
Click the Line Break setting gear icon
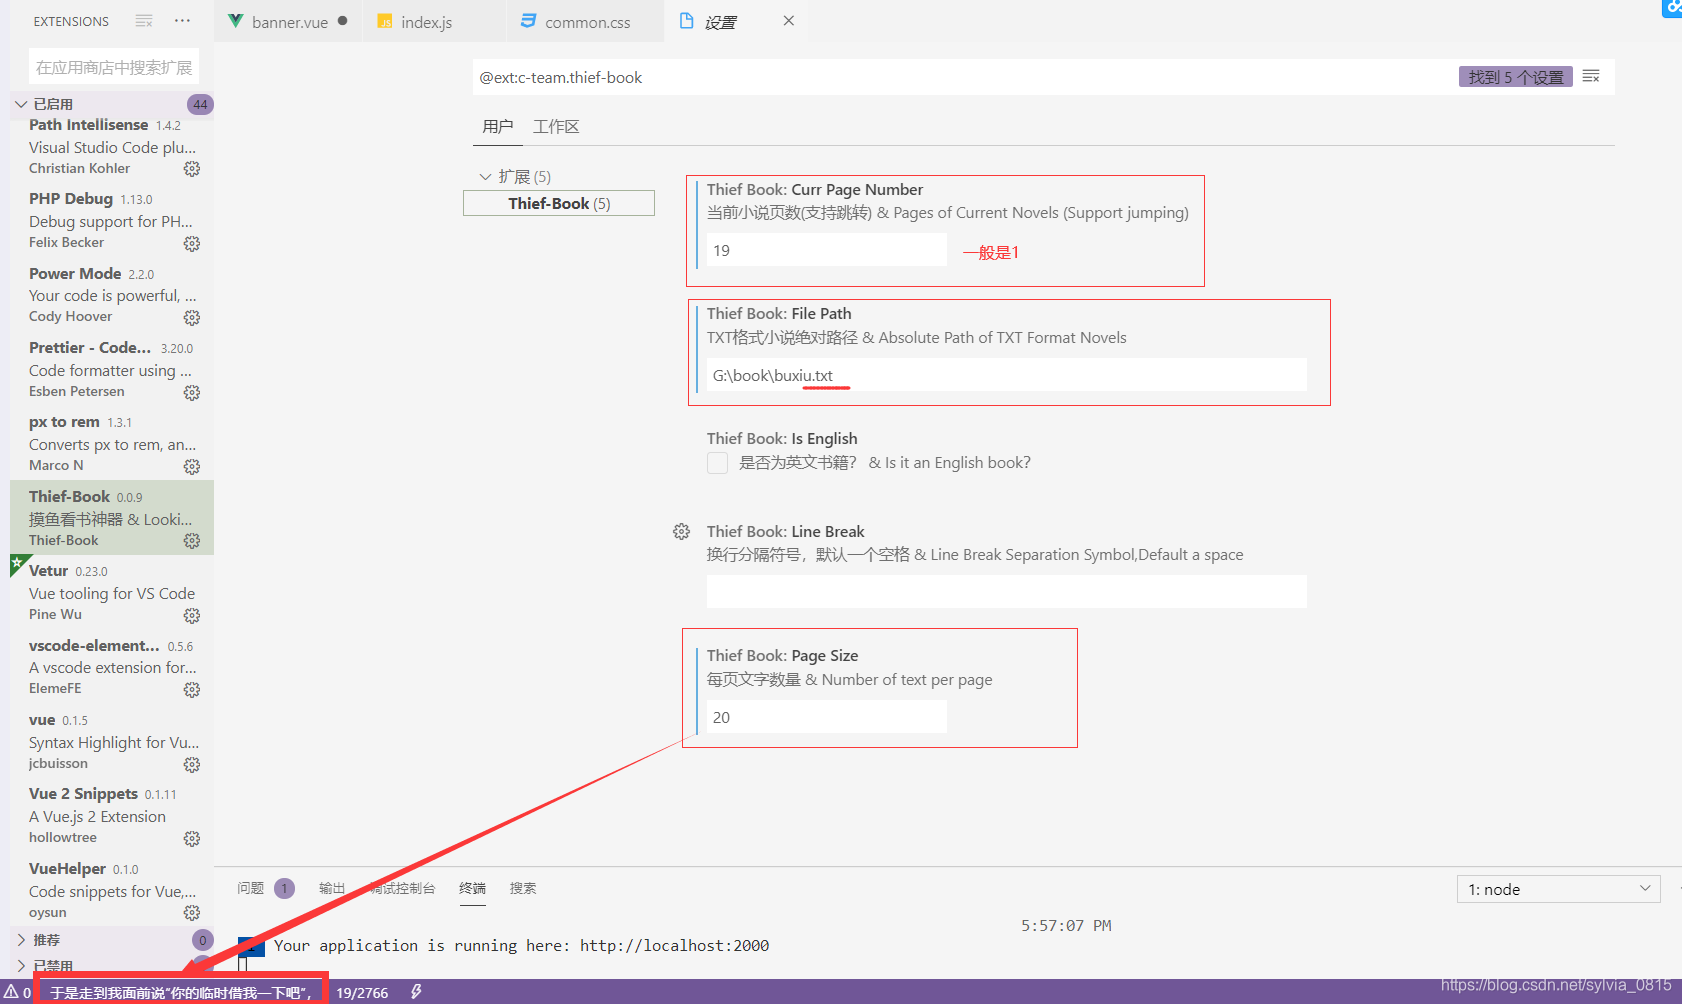tap(681, 532)
